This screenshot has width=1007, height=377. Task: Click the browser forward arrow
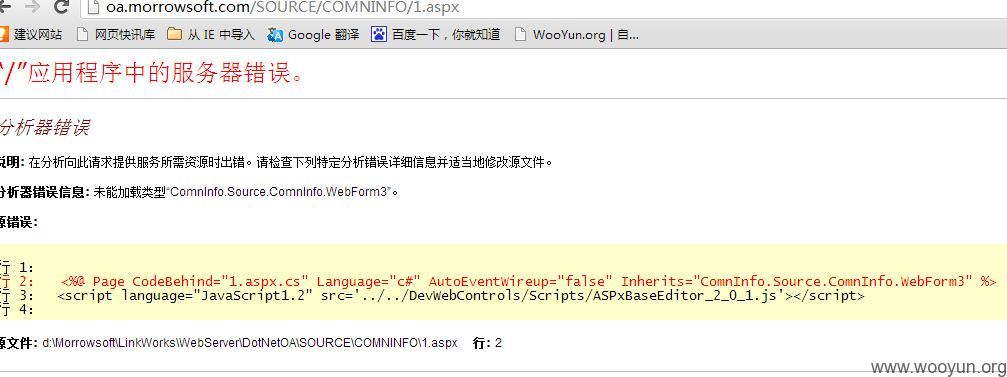point(31,7)
